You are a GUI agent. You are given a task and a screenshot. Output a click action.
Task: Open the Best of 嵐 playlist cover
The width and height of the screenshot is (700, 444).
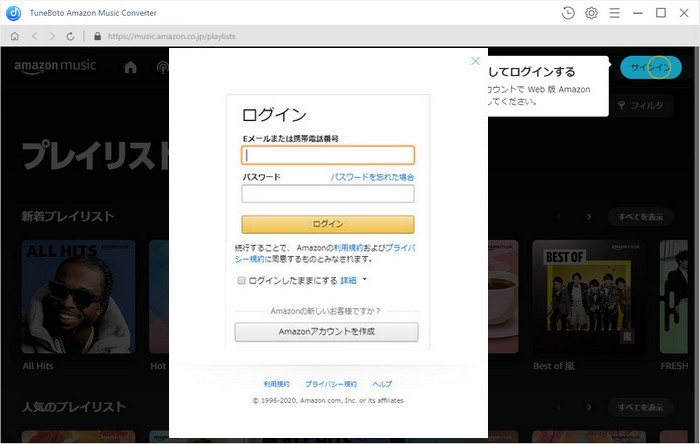coord(588,297)
